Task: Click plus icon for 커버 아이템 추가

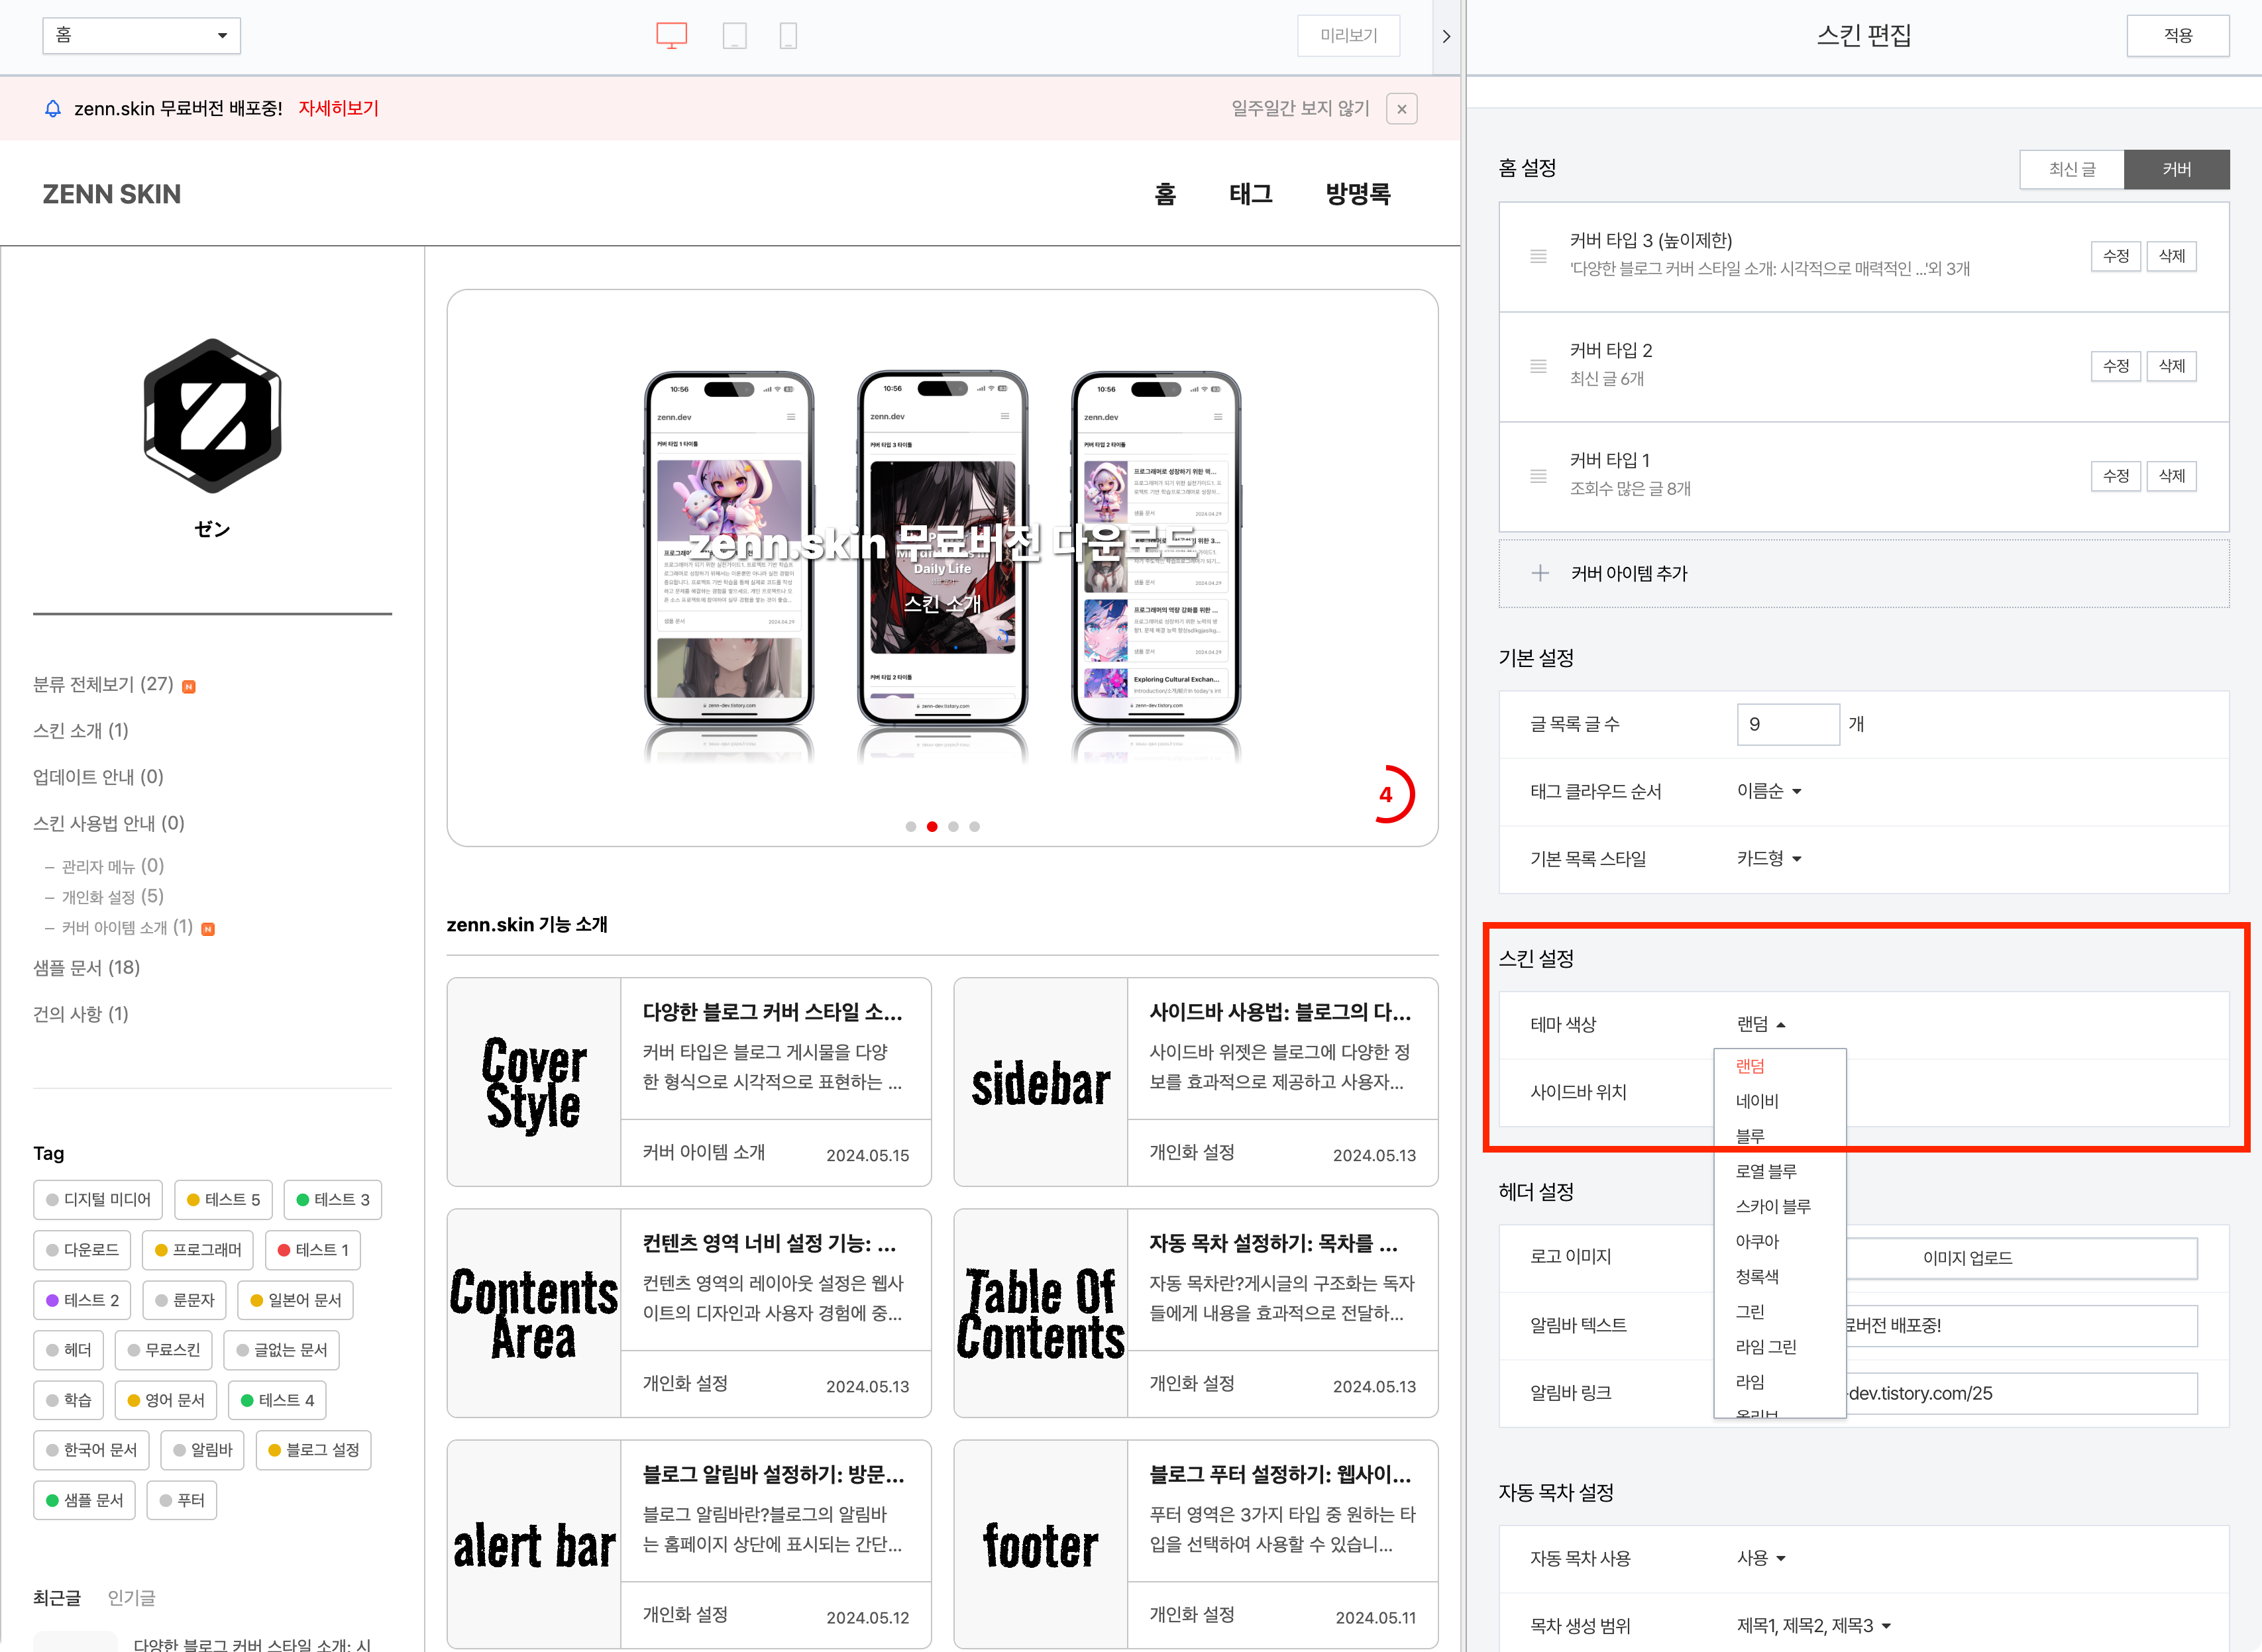Action: pos(1540,573)
